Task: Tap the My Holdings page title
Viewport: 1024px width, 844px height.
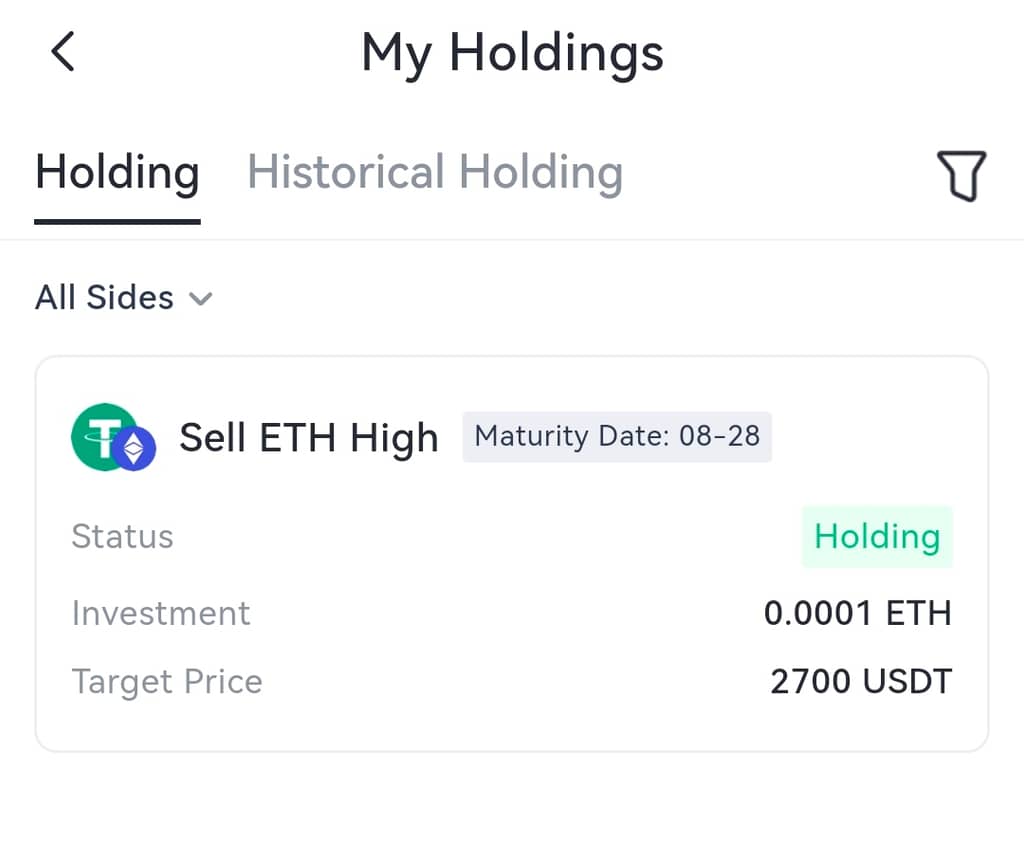Action: coord(512,52)
